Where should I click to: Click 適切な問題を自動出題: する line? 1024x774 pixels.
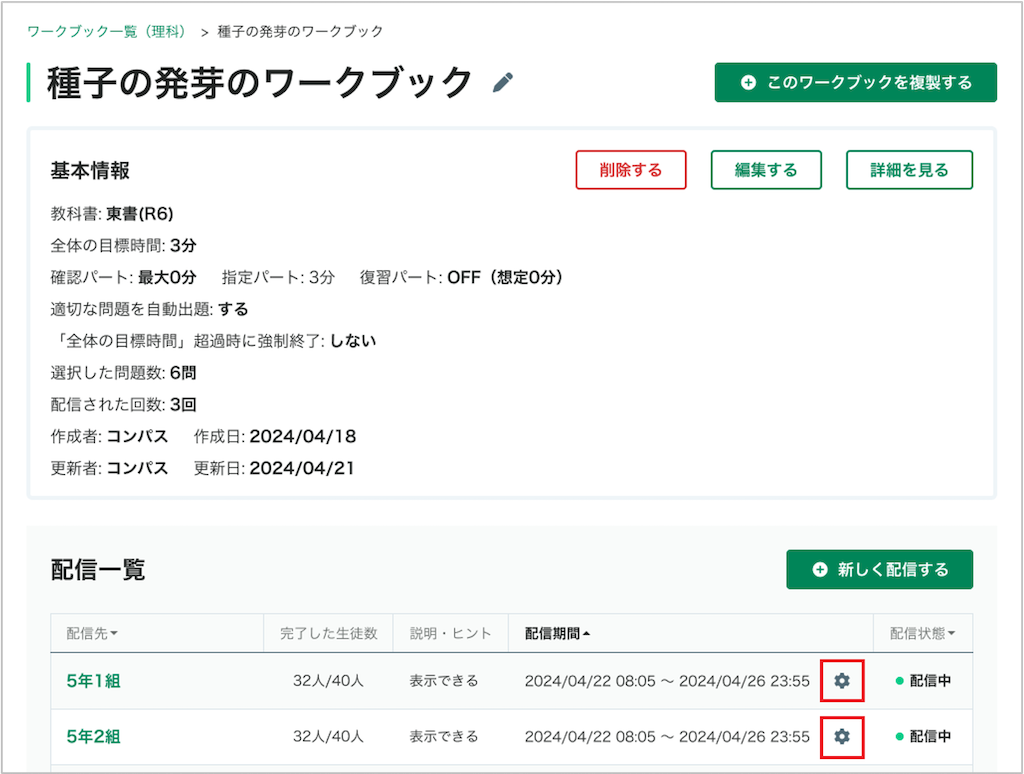[150, 309]
